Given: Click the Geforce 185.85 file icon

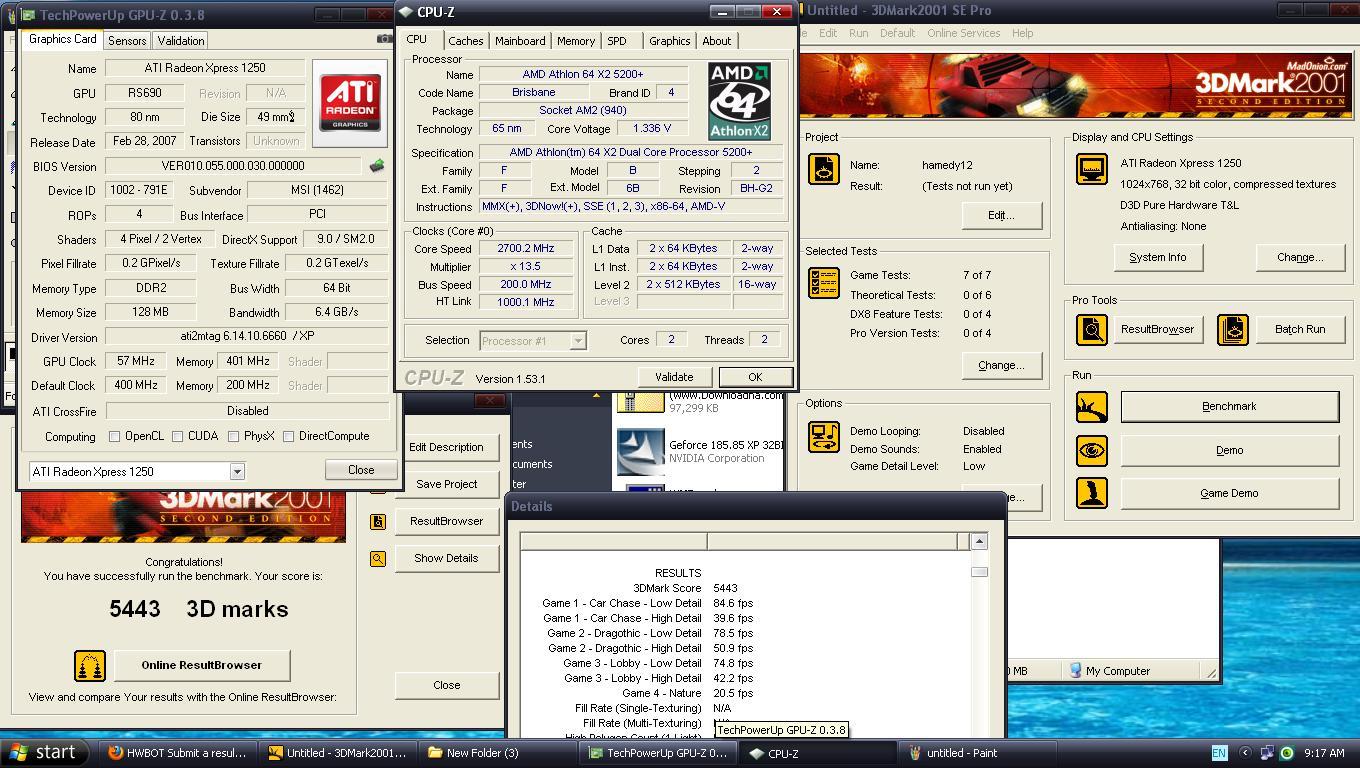Looking at the screenshot, I should point(640,452).
